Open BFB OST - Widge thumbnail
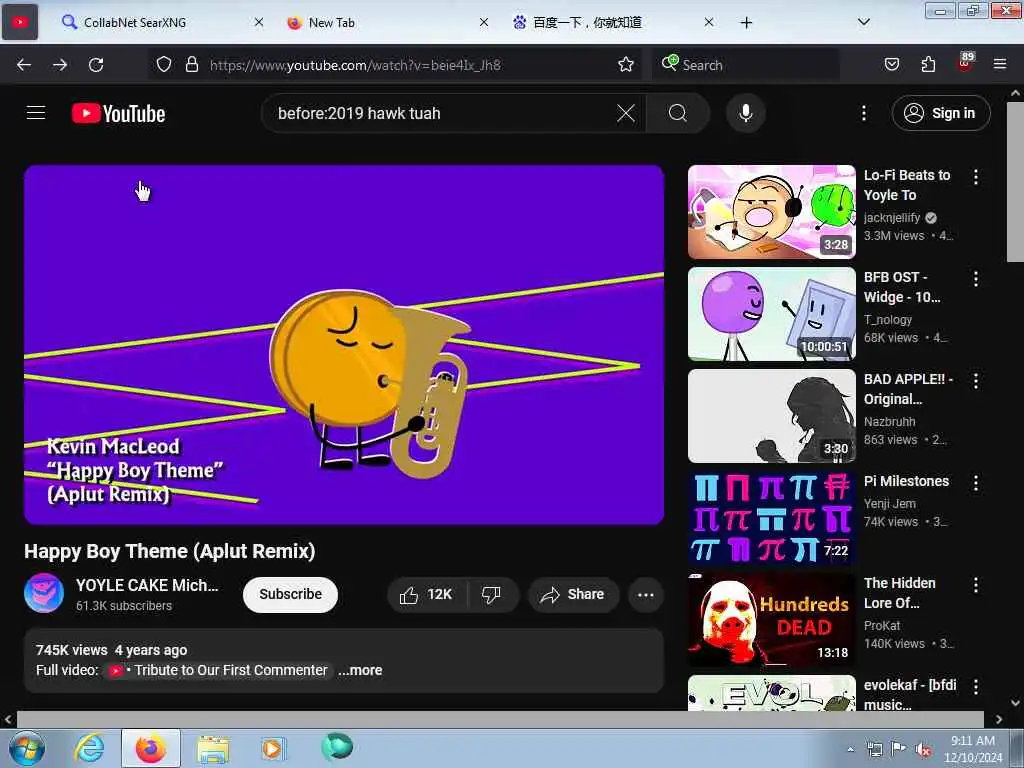Screen dimensions: 1024x768 tap(771, 313)
